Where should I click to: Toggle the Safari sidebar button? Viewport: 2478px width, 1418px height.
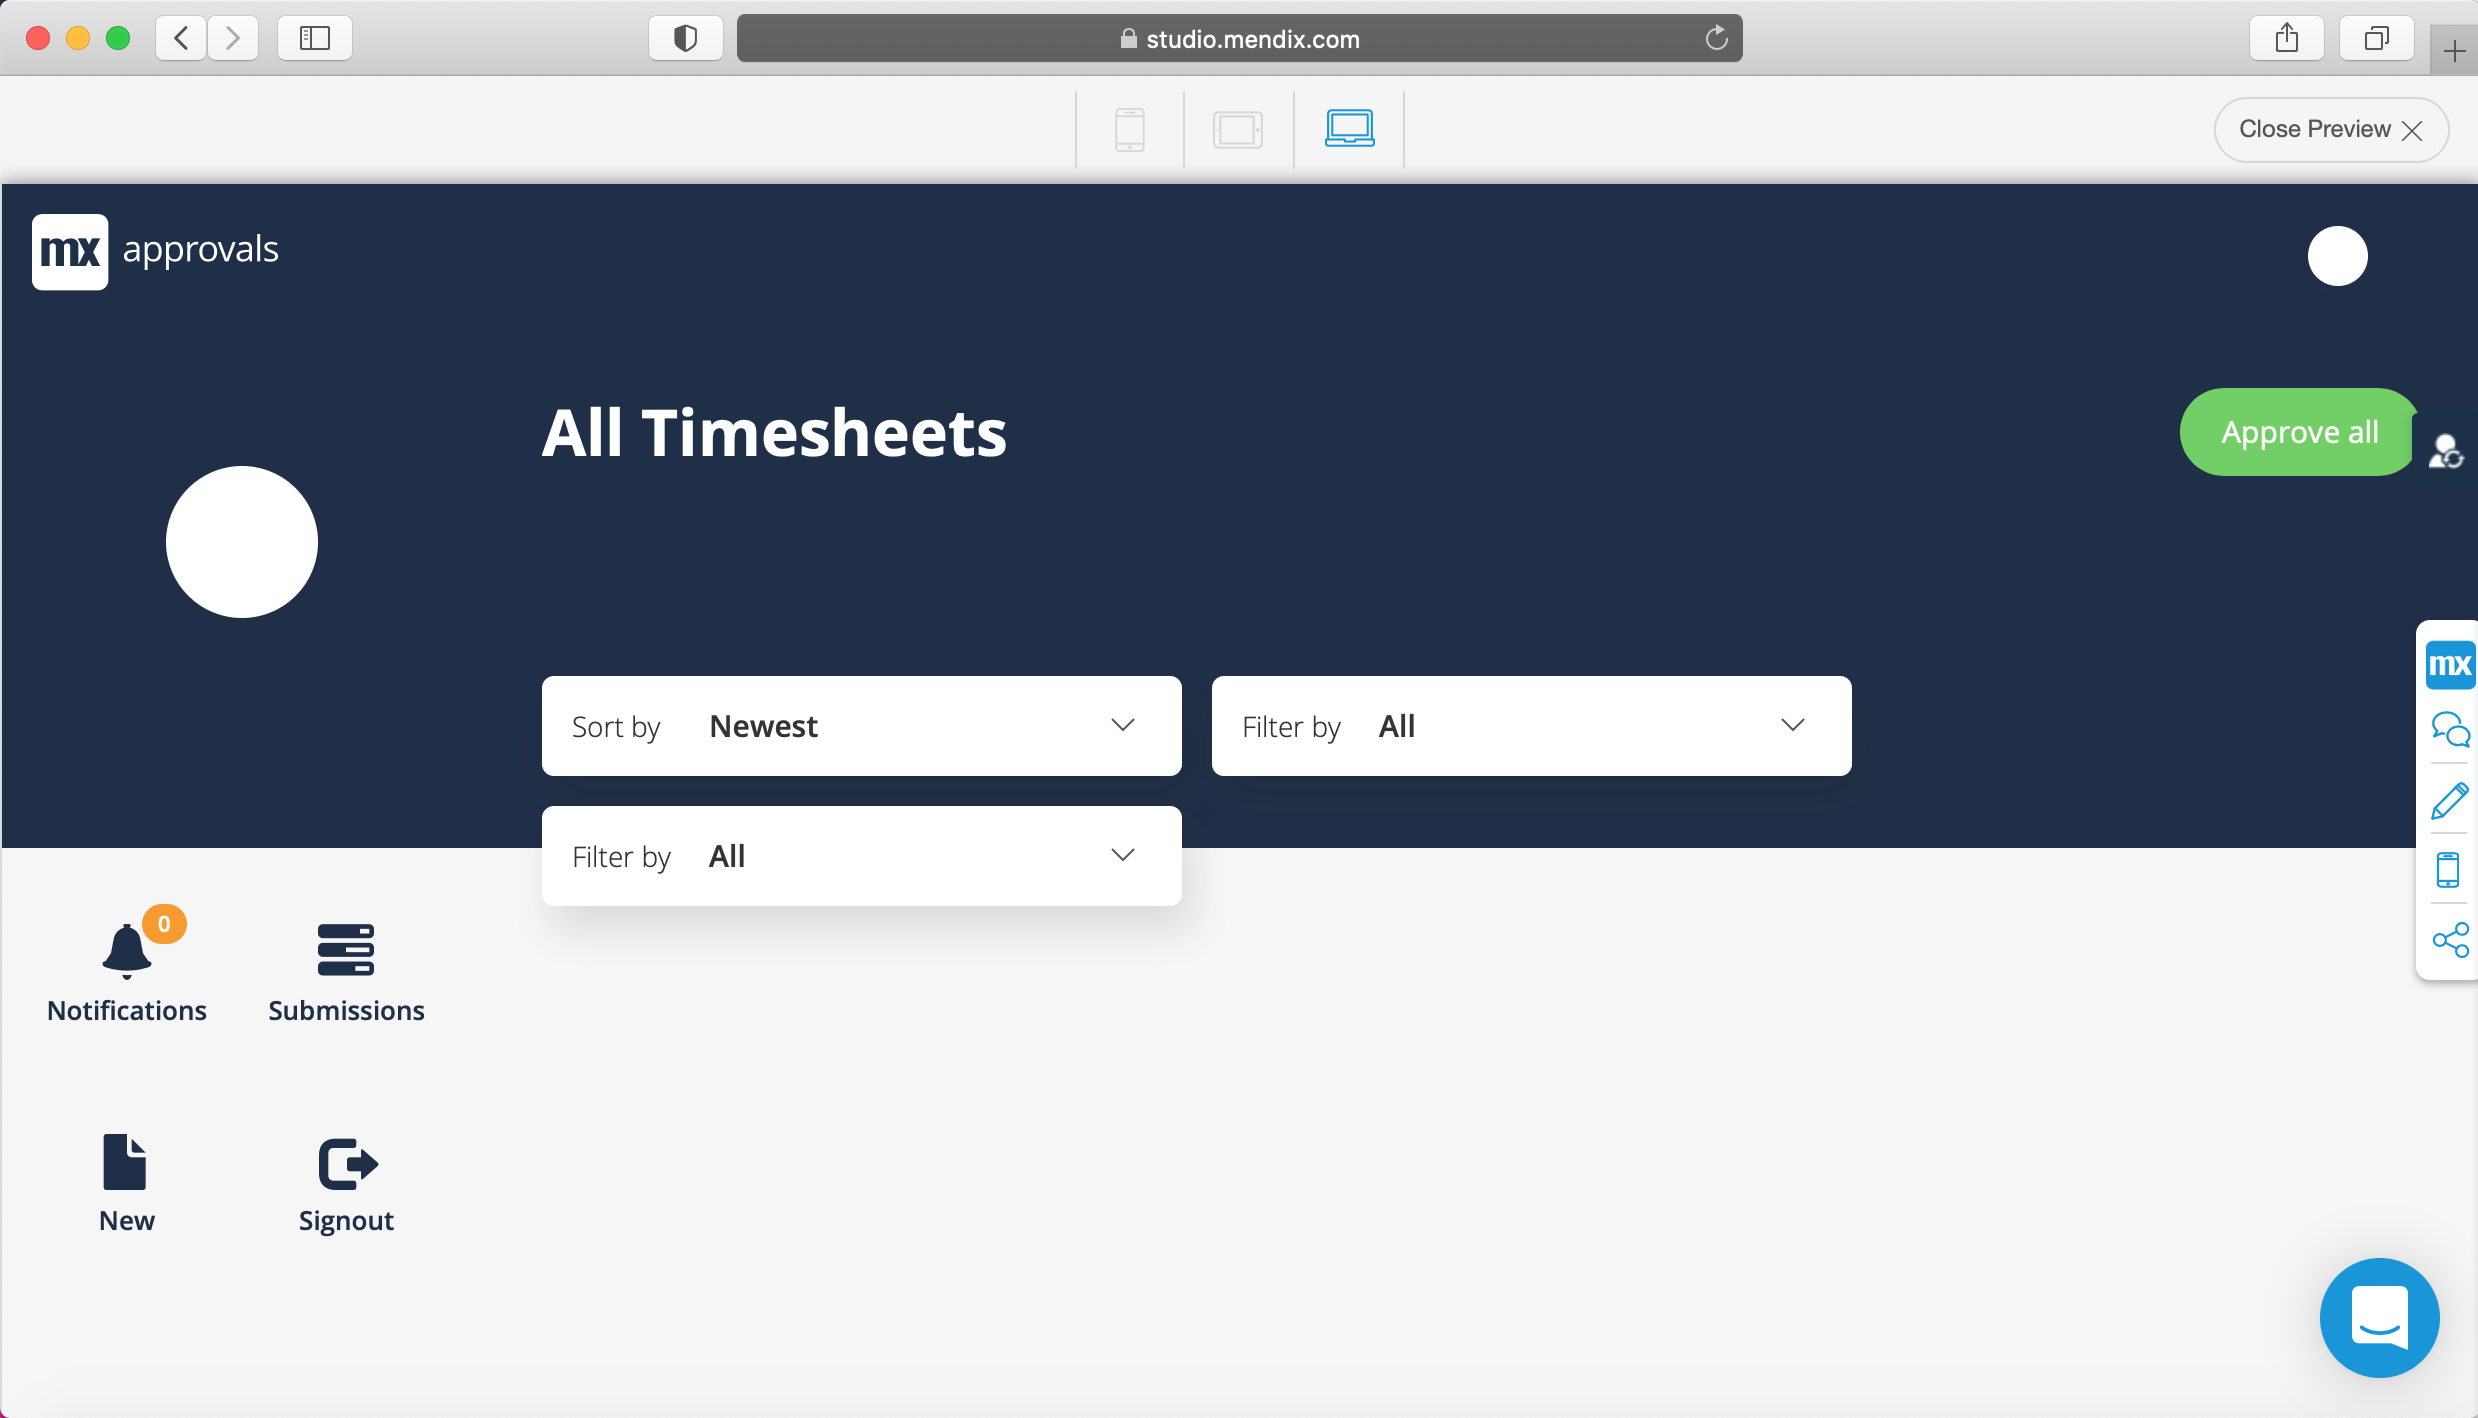pos(315,39)
